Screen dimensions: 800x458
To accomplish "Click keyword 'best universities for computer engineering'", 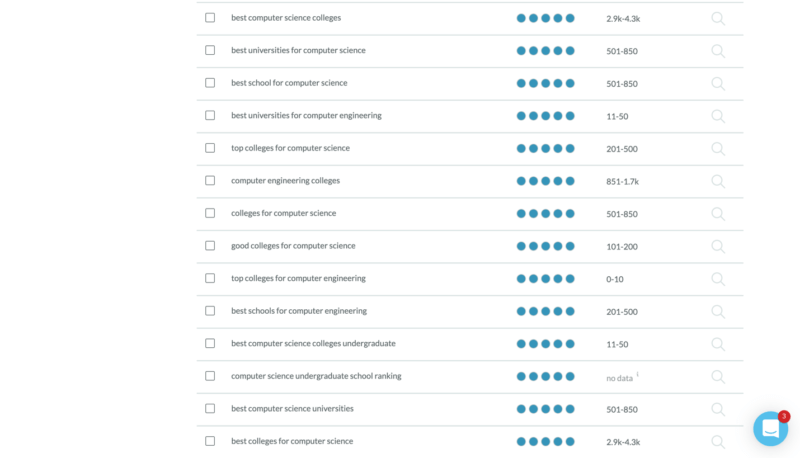I will tap(306, 115).
